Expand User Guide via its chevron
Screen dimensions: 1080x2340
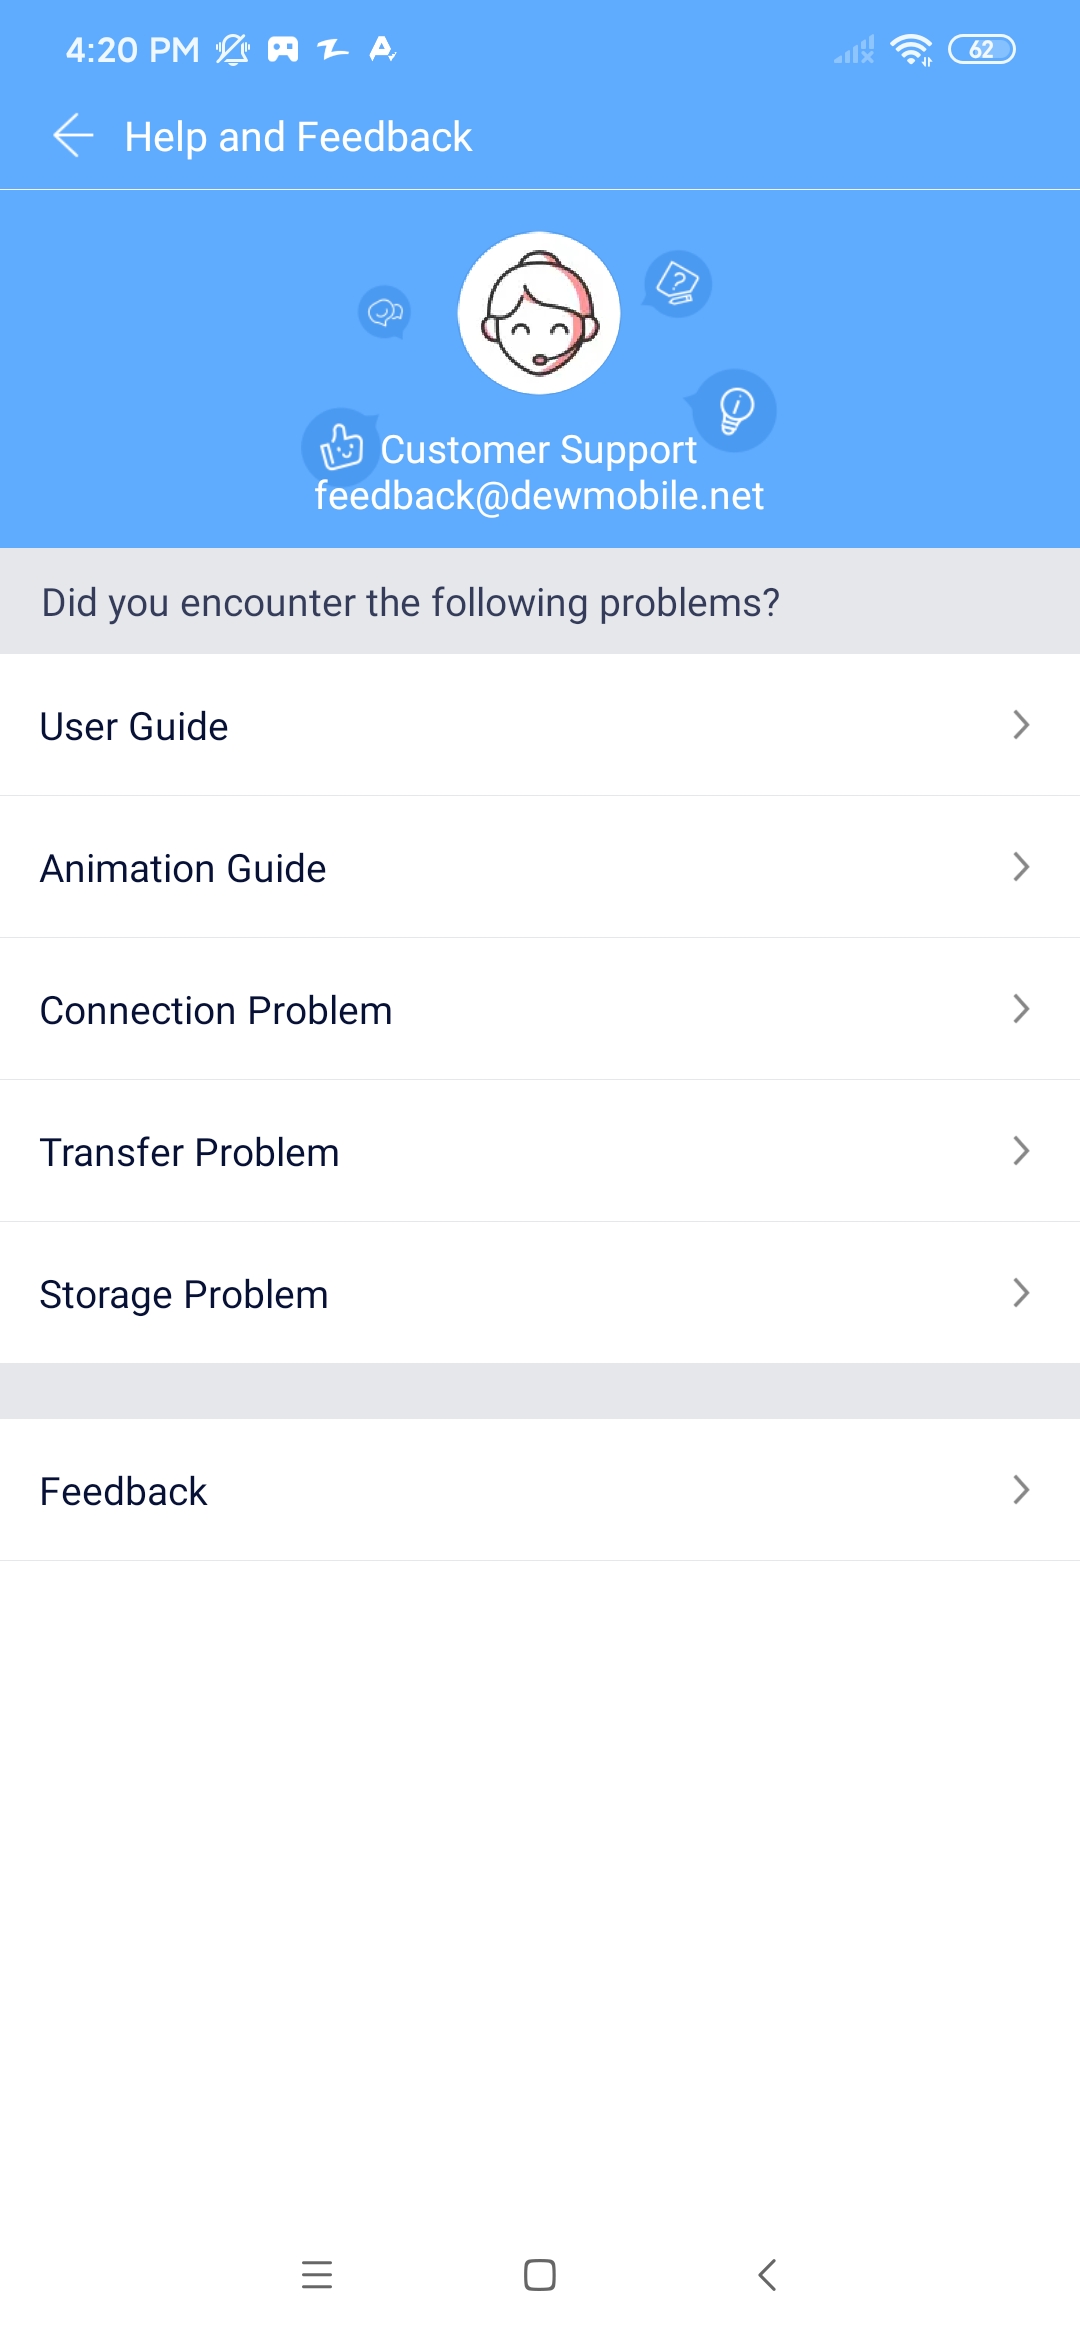(1021, 725)
